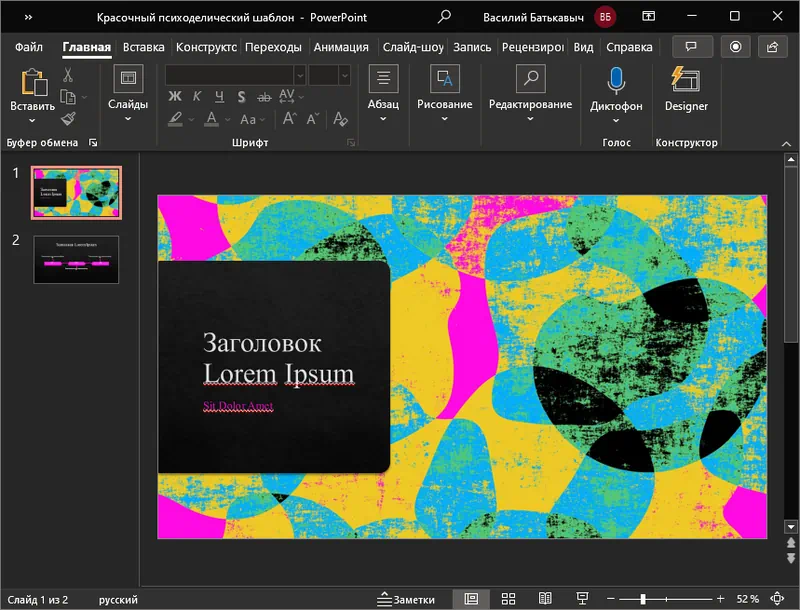Toggle bold formatting (Ж)
Image resolution: width=800 pixels, height=610 pixels.
click(x=174, y=97)
